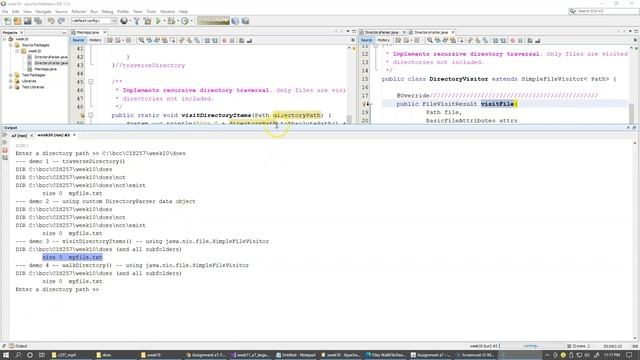Collapse the Javadoc fold at line 45

click(91, 82)
